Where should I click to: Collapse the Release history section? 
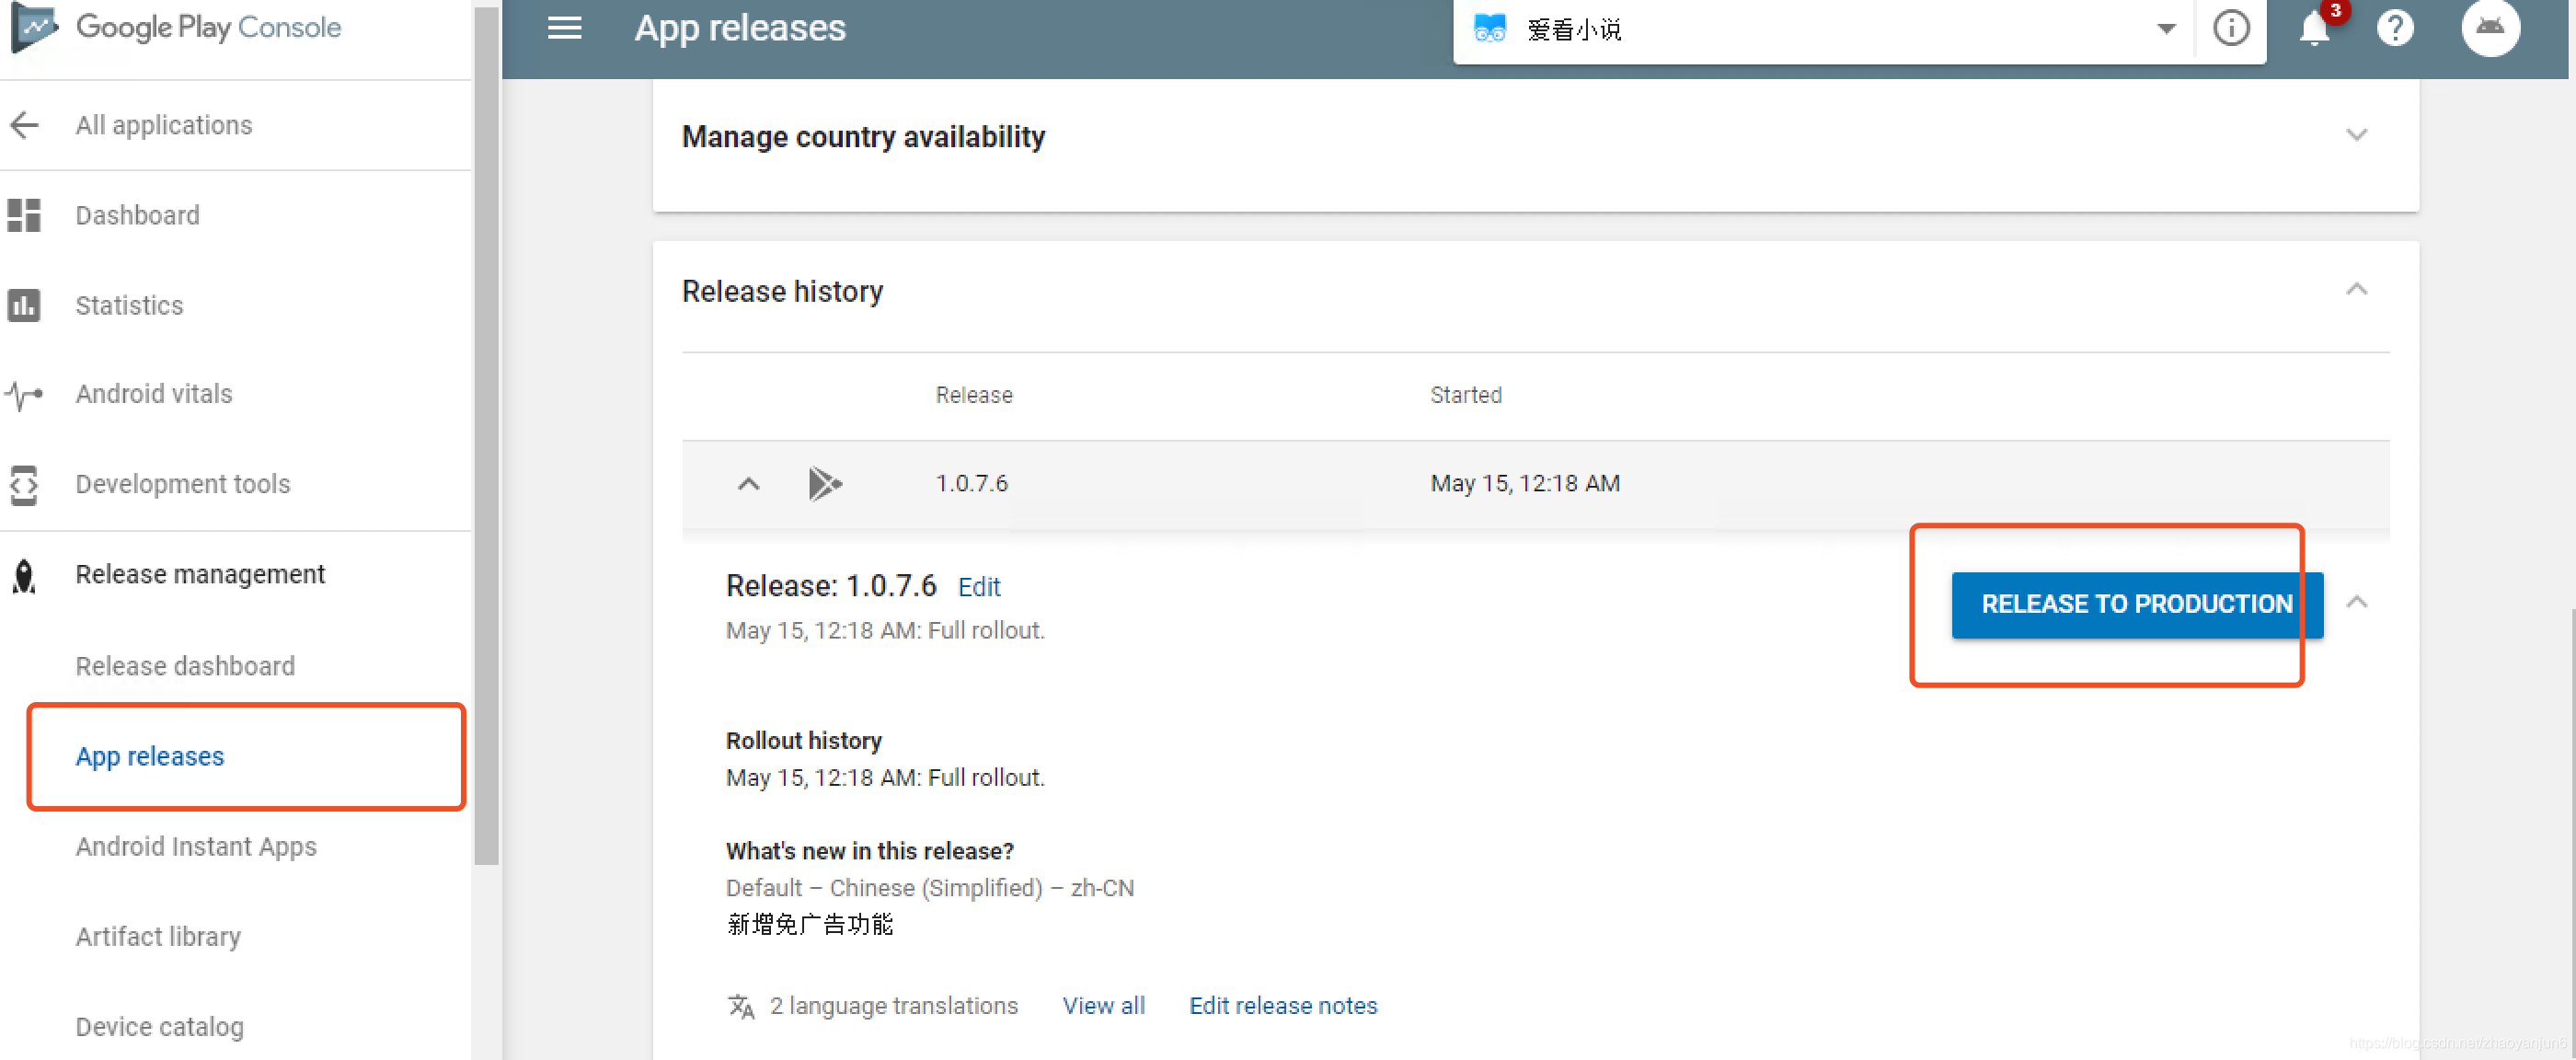tap(2356, 290)
